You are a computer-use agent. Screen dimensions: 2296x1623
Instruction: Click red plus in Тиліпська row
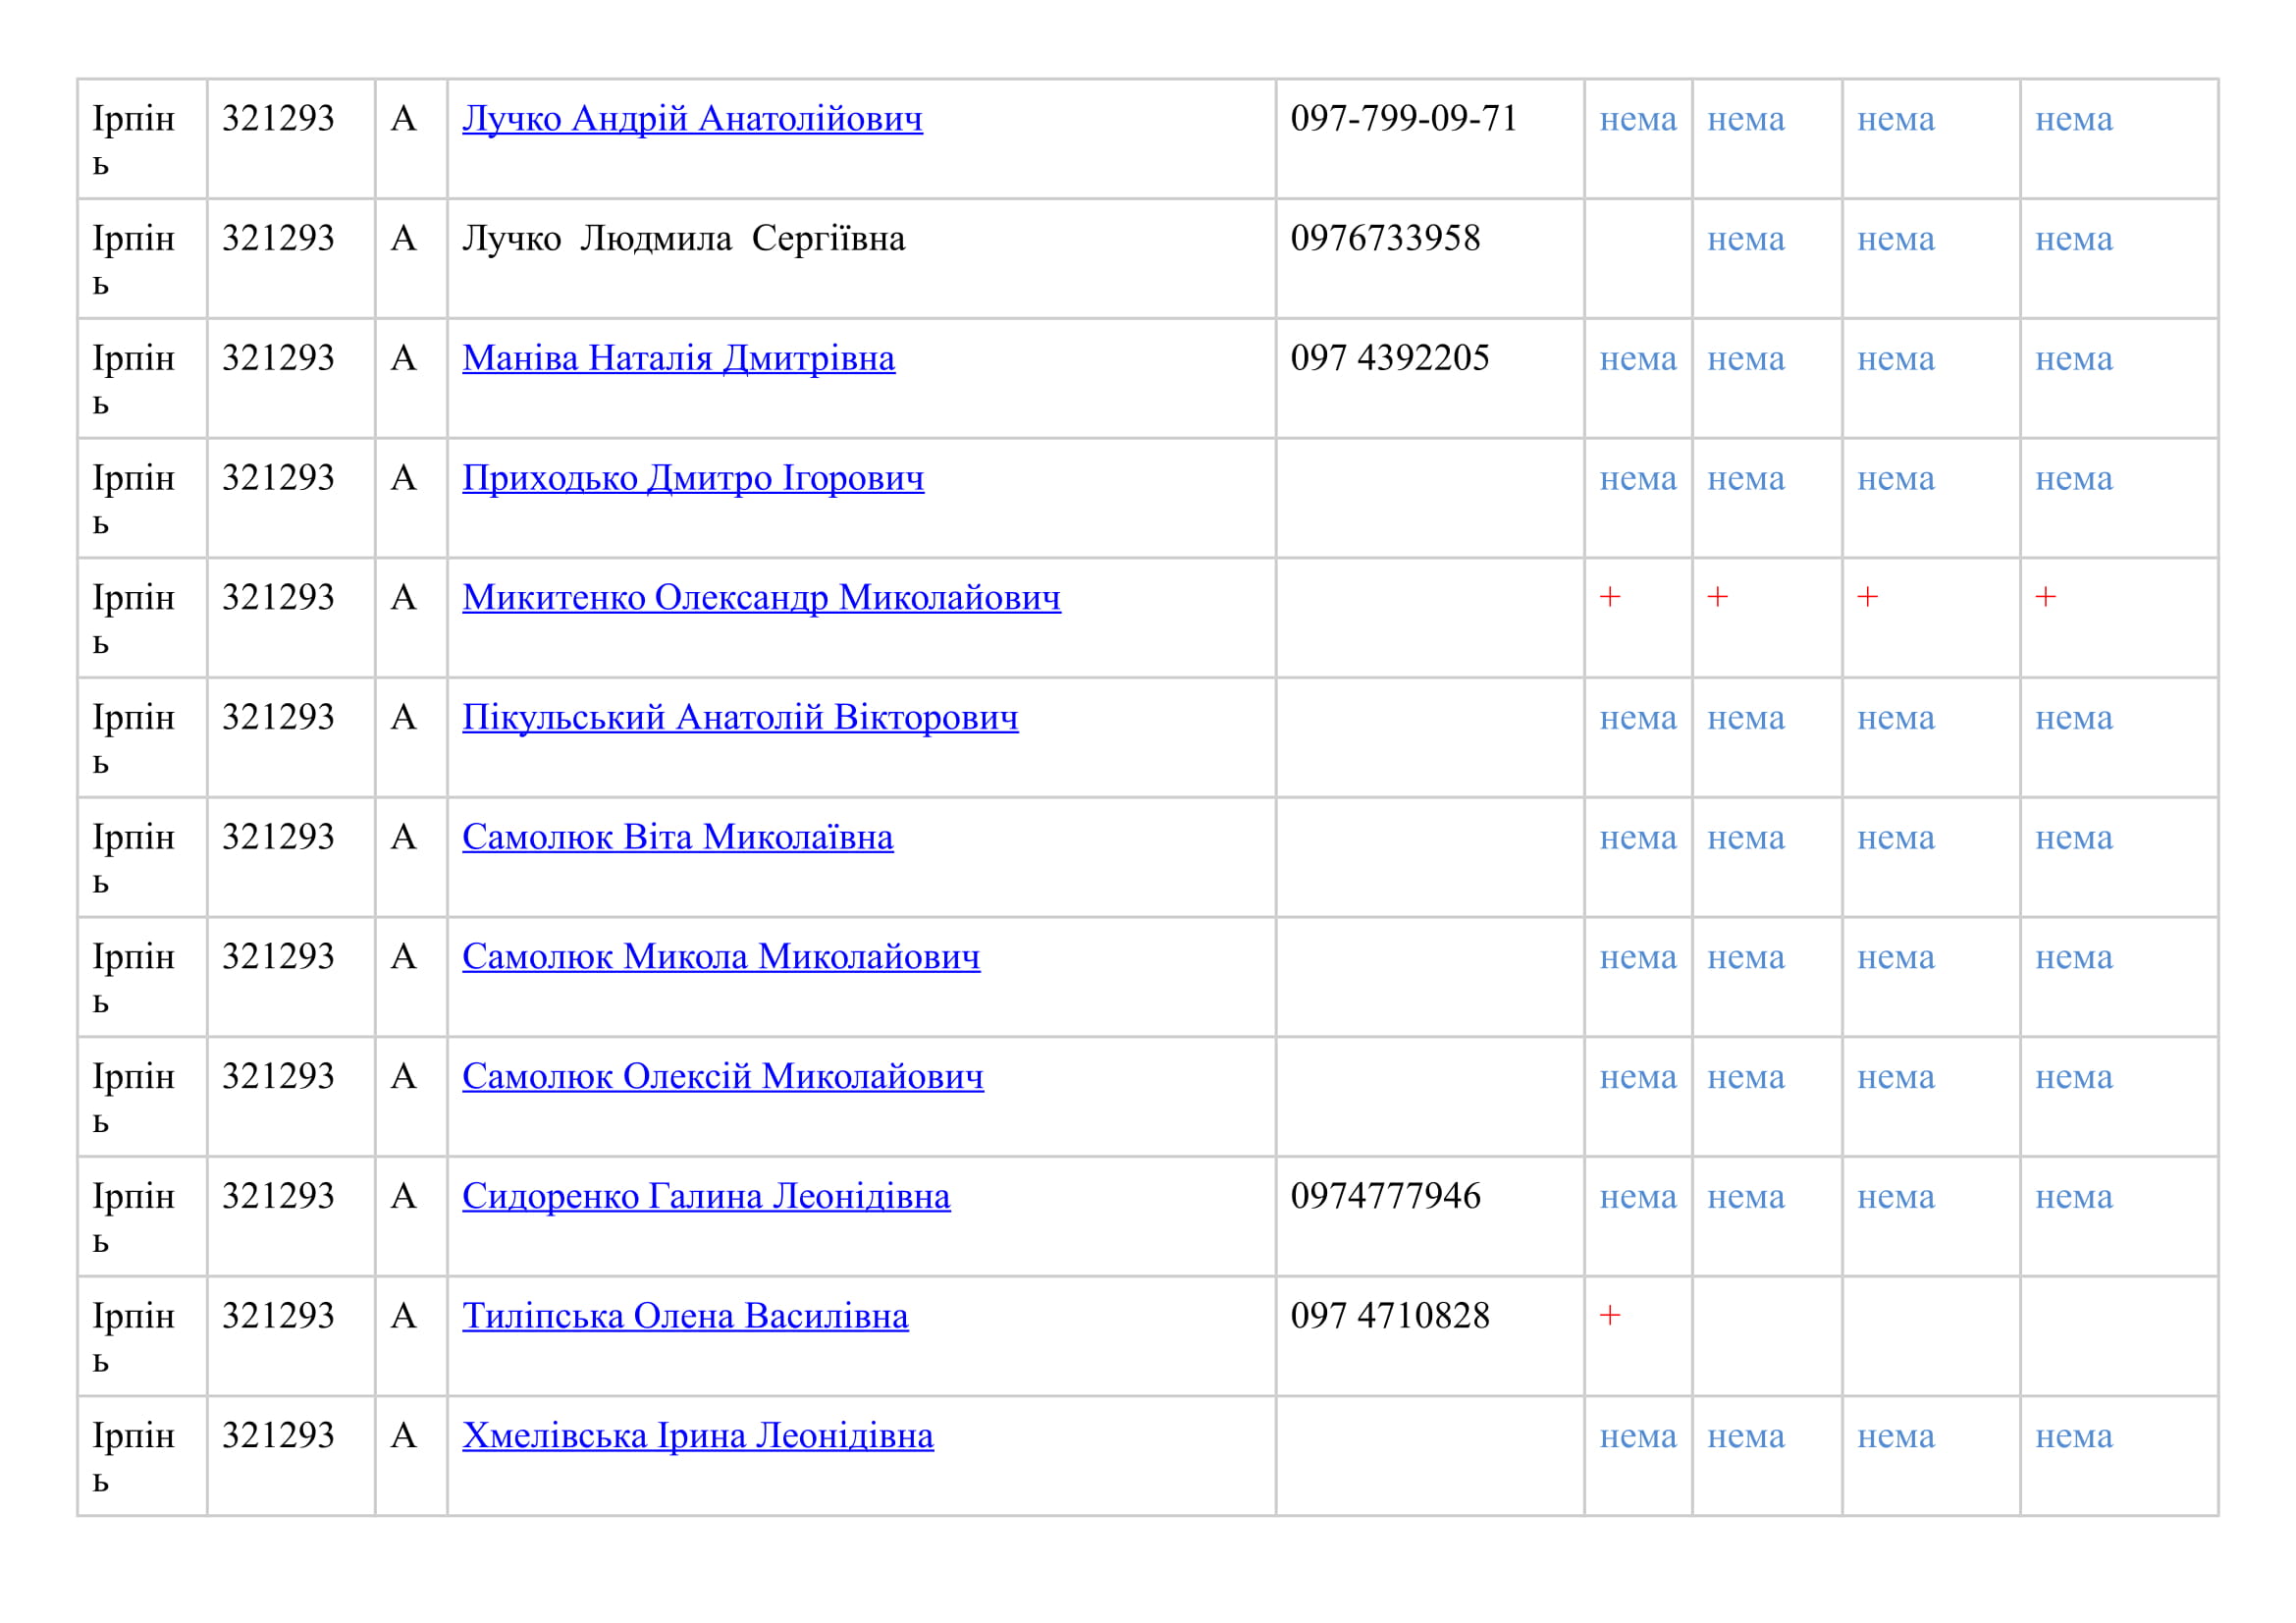[x=1609, y=1316]
